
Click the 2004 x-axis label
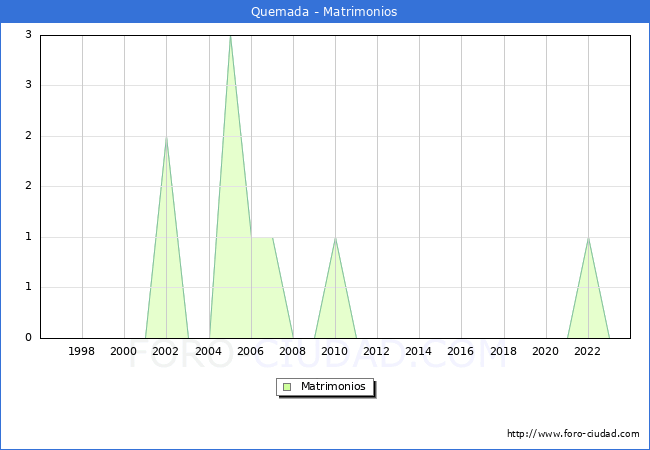(208, 351)
